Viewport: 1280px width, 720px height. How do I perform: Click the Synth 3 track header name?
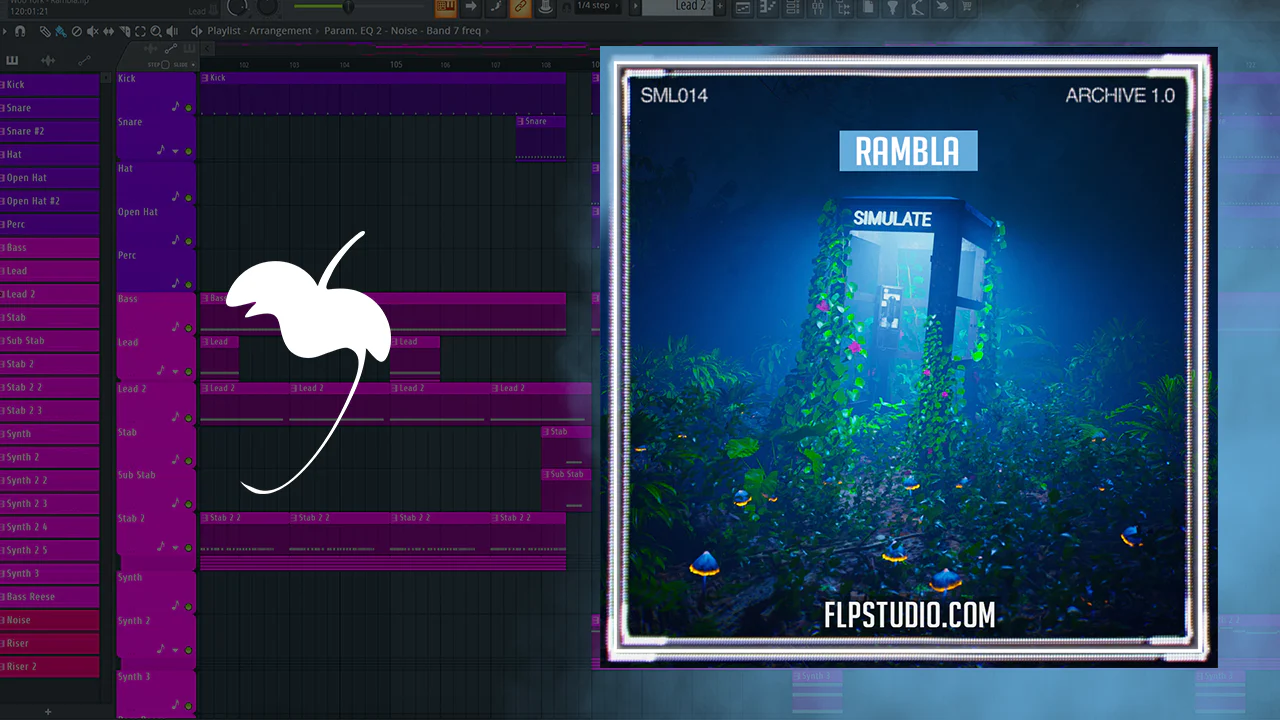[x=134, y=677]
